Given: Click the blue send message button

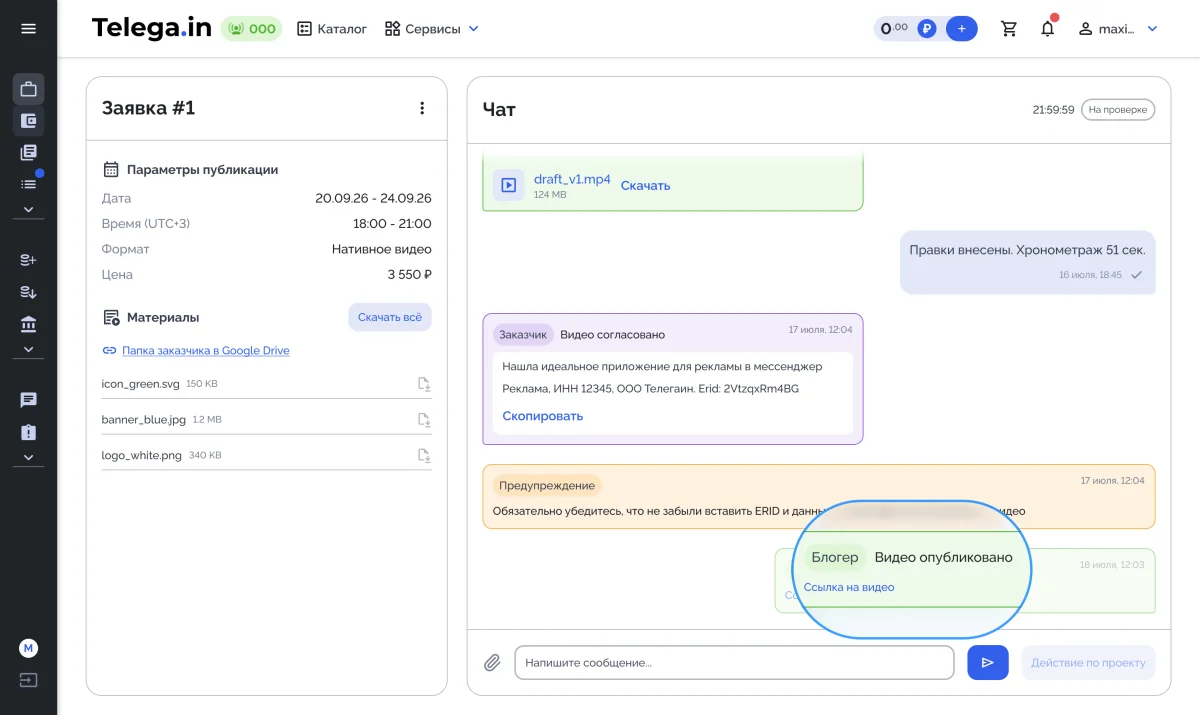Looking at the screenshot, I should pyautogui.click(x=988, y=662).
